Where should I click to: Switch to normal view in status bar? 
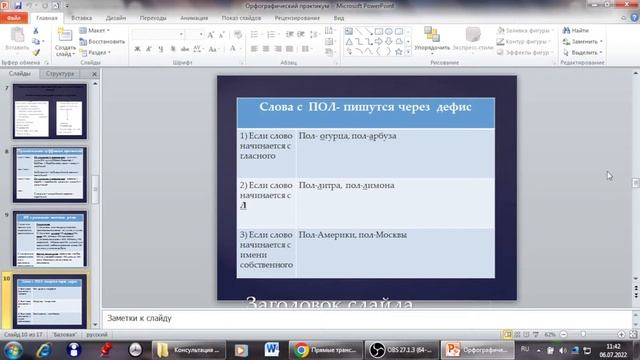[x=508, y=334]
